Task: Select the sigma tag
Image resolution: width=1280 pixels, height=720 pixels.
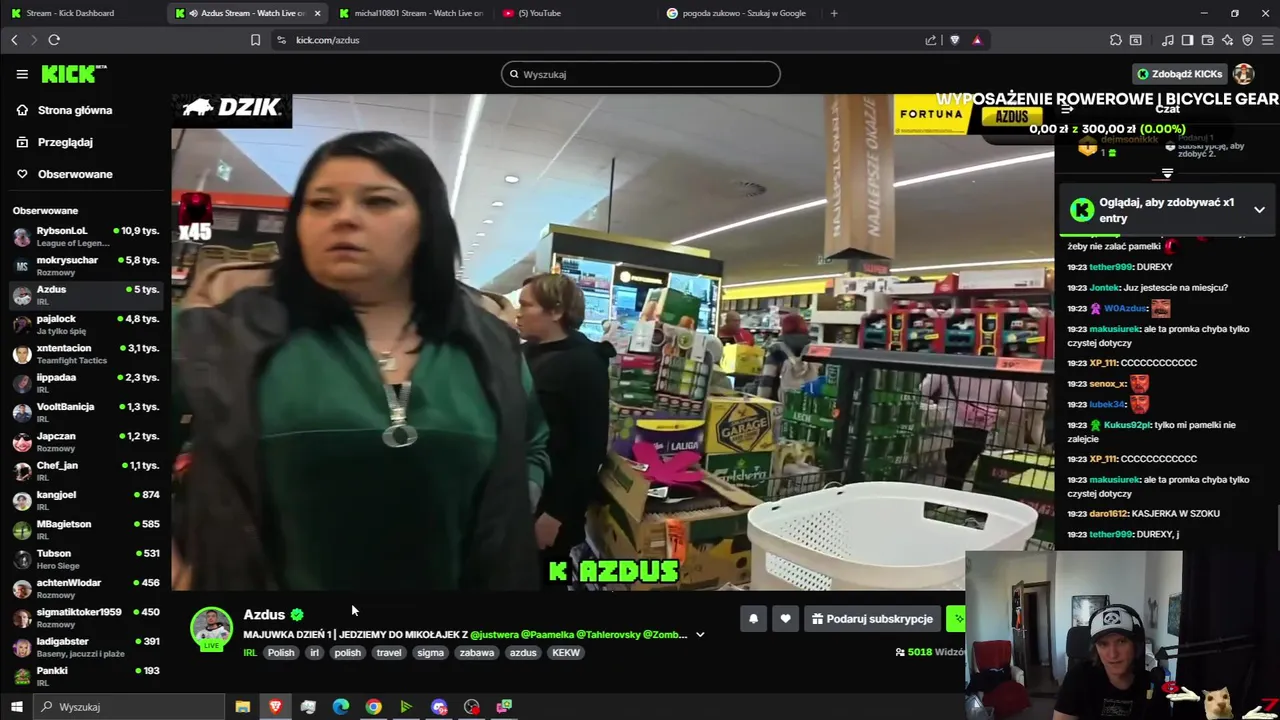Action: pyautogui.click(x=430, y=653)
